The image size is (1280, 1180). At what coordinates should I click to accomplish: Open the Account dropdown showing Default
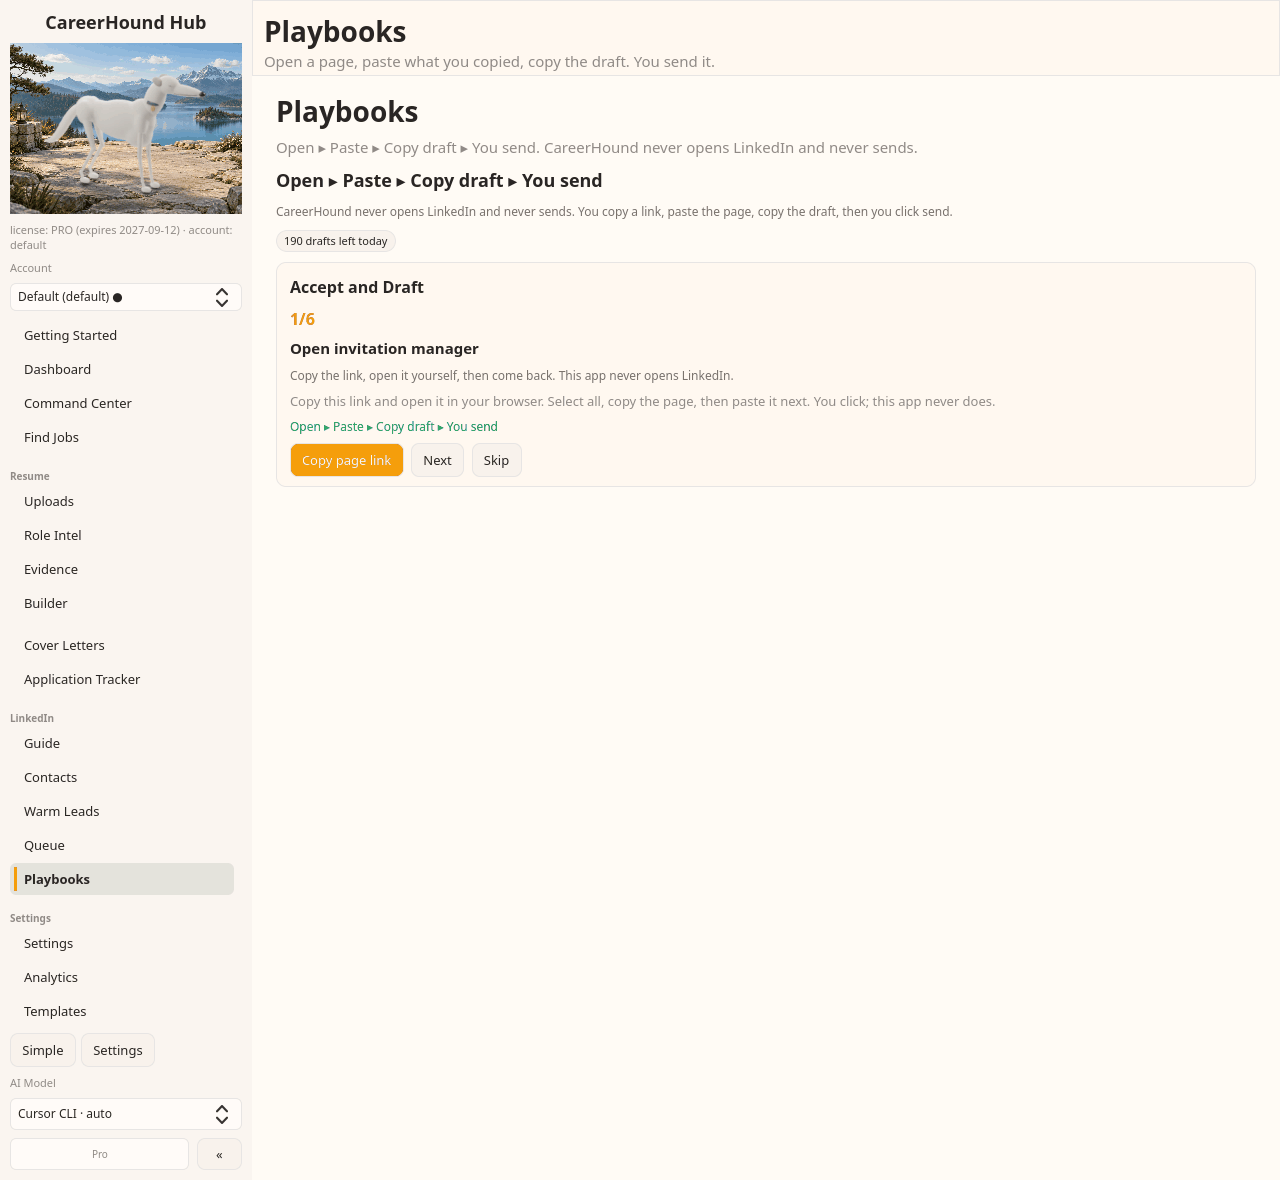coord(126,297)
